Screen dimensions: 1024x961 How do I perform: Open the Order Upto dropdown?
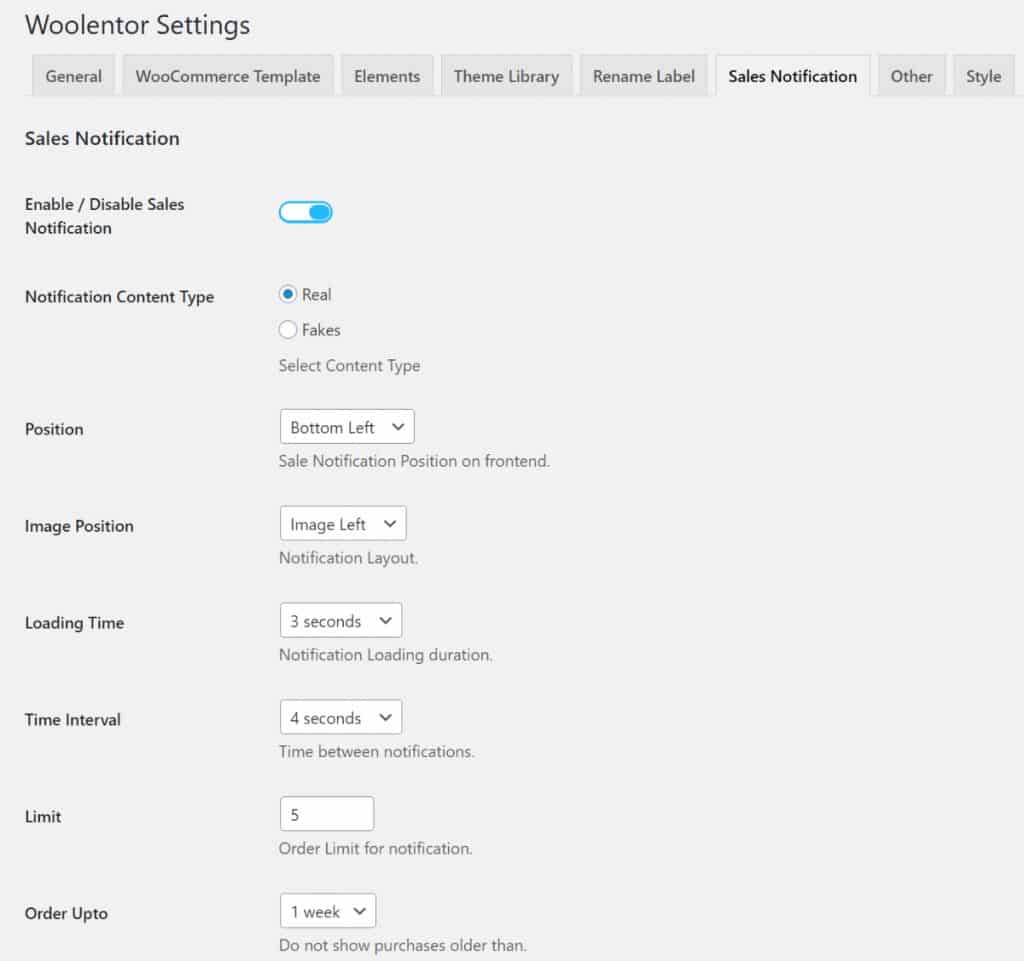[x=327, y=910]
